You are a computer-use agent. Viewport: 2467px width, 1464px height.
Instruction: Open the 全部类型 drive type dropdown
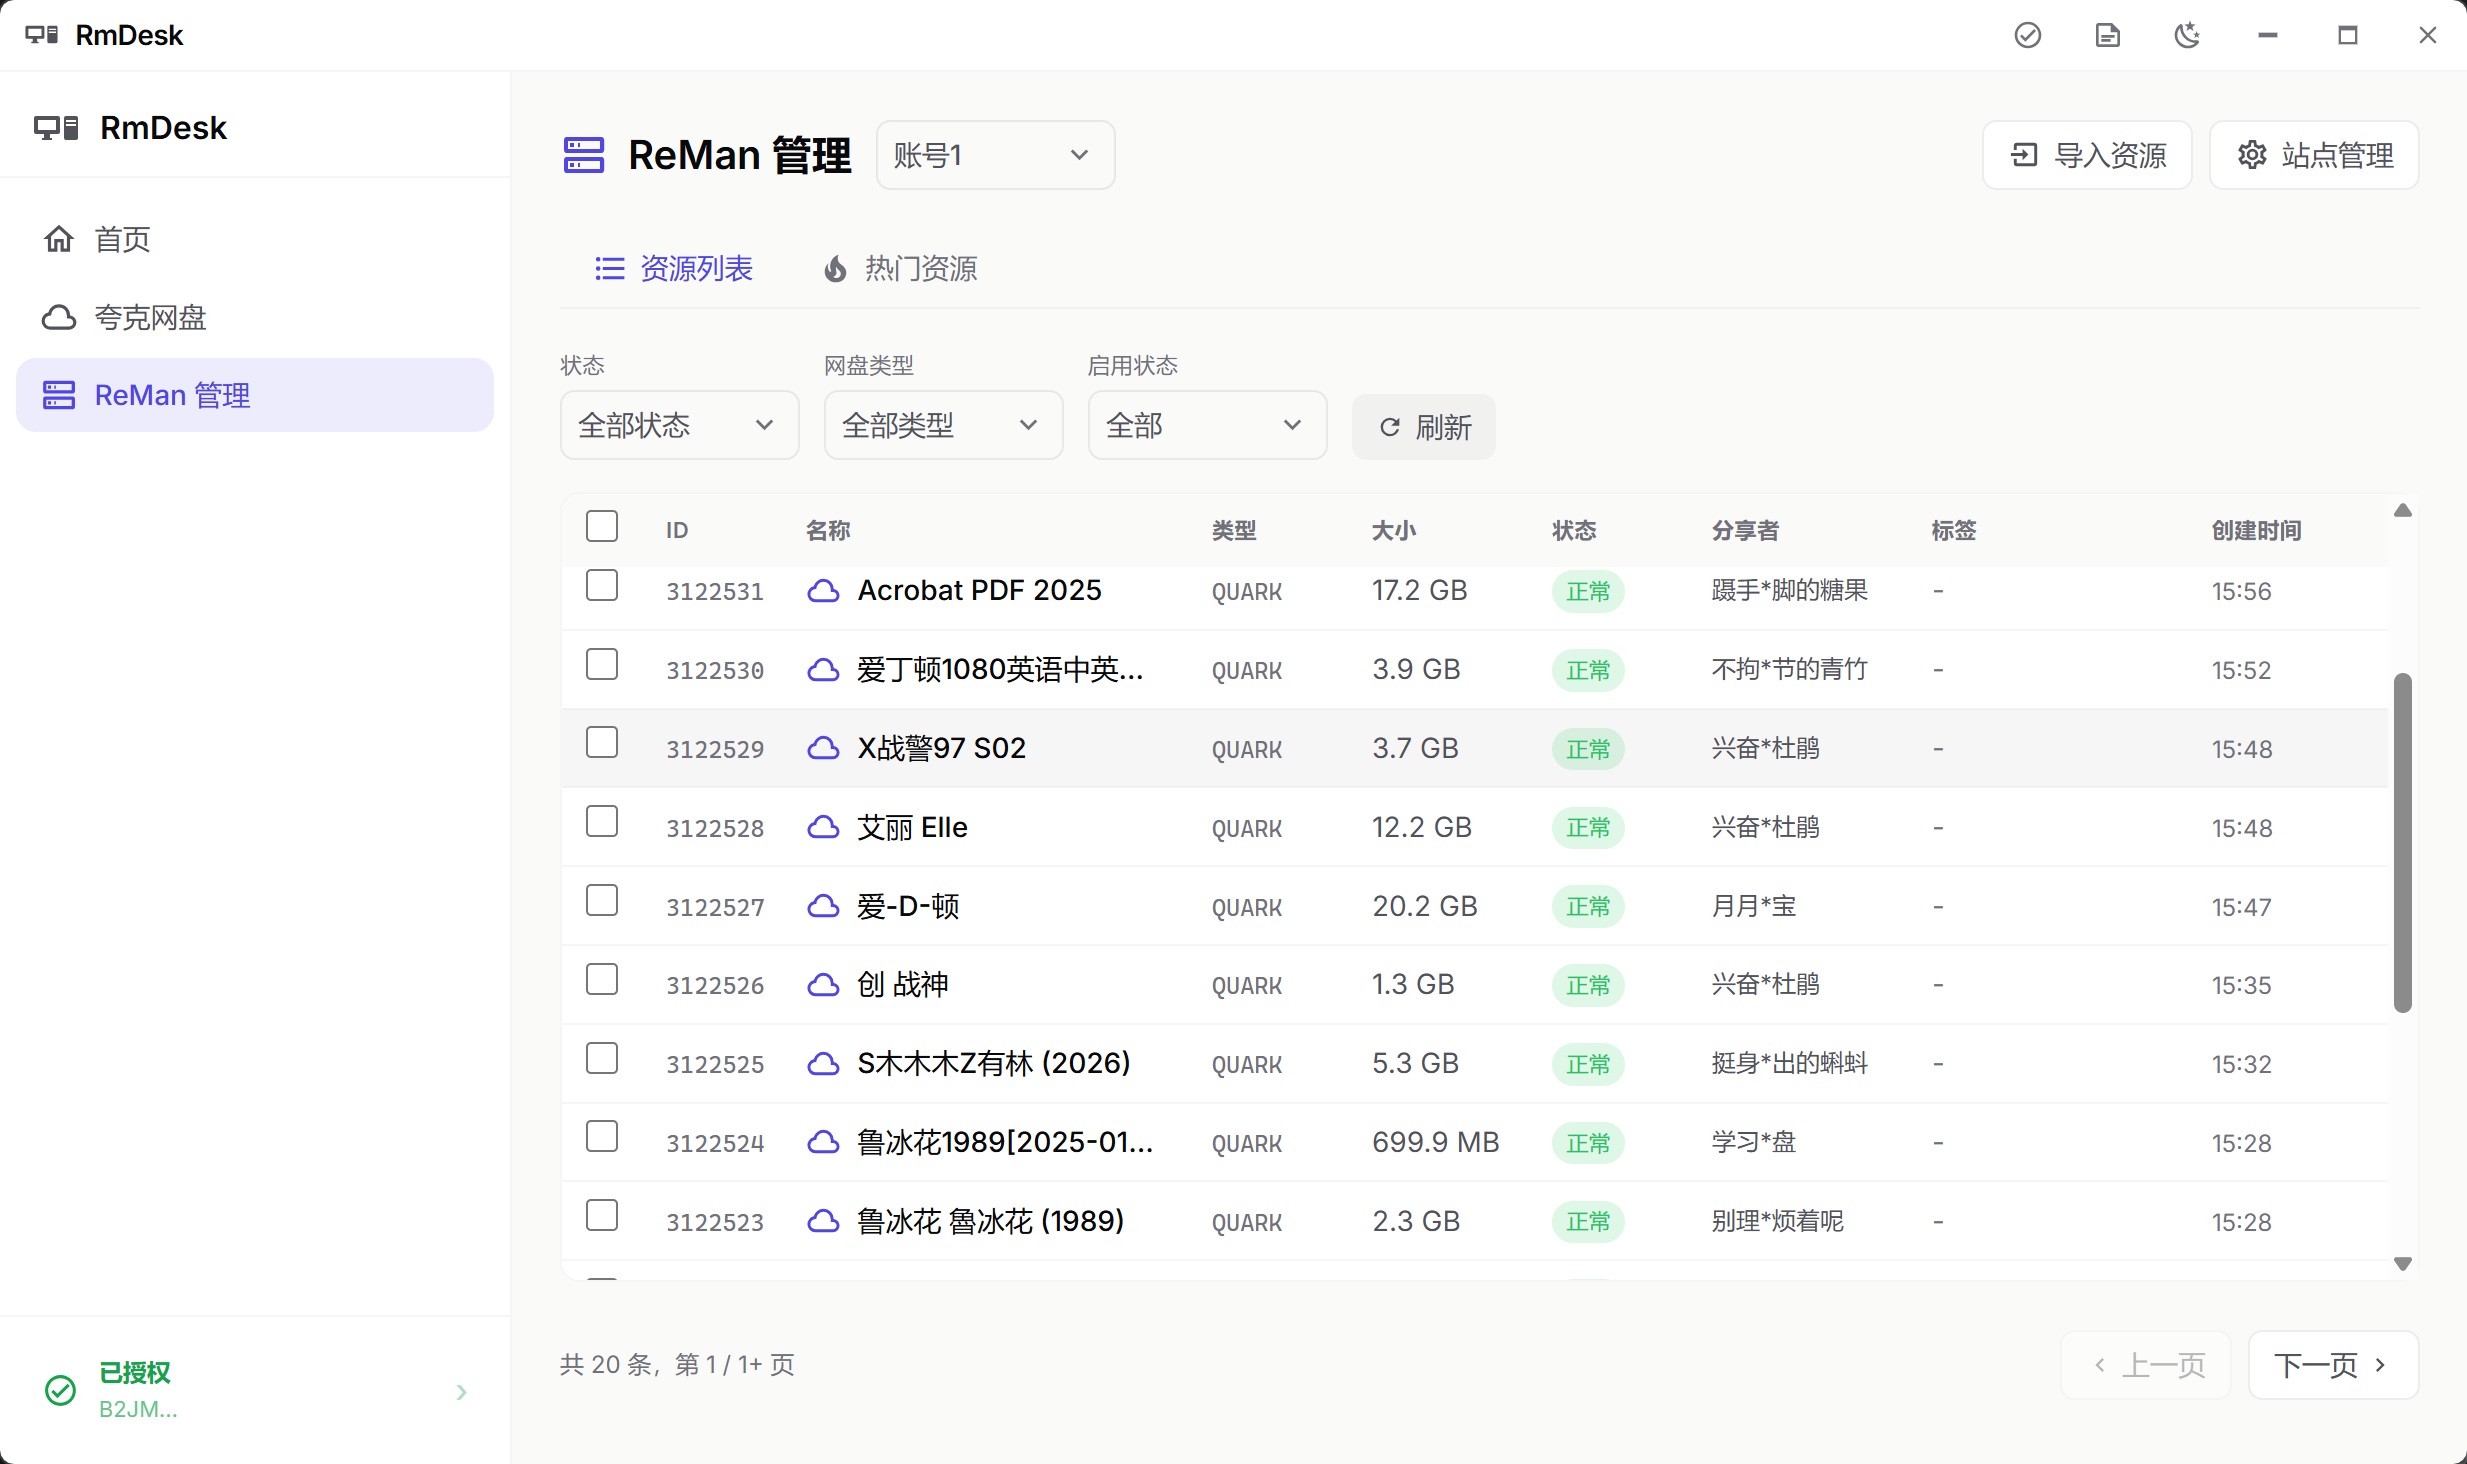coord(943,425)
